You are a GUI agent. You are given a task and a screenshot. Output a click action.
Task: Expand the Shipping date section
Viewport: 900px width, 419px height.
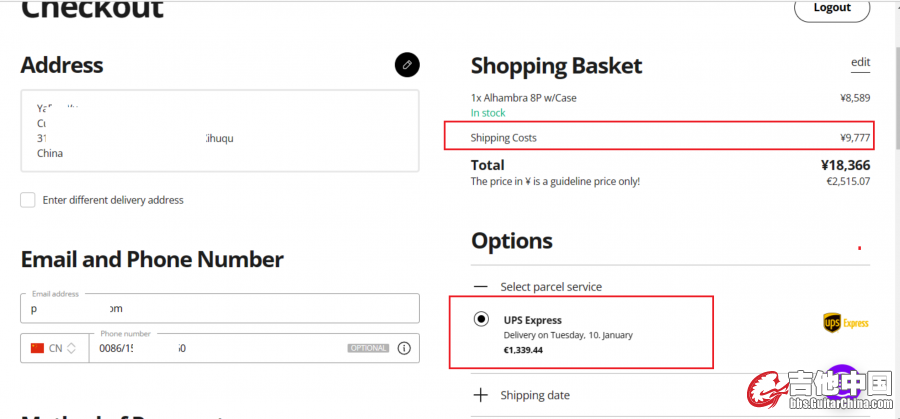pos(481,395)
